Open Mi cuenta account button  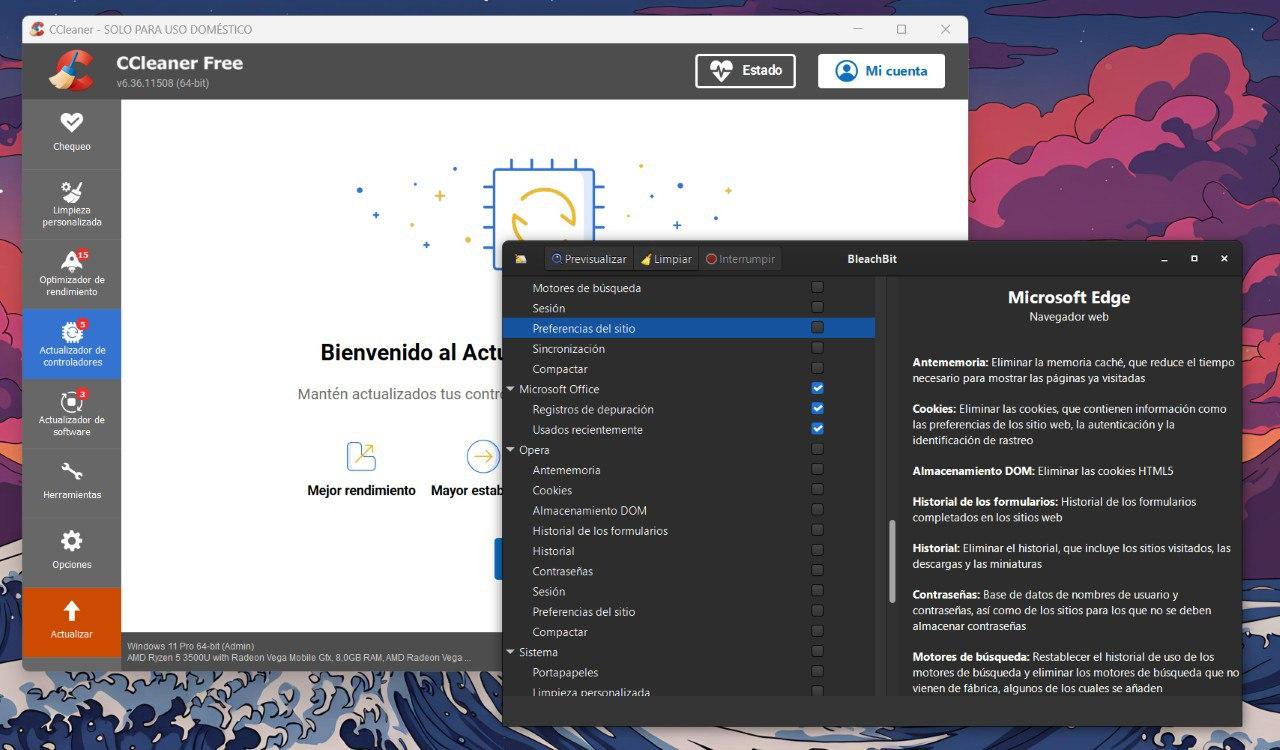click(x=881, y=71)
